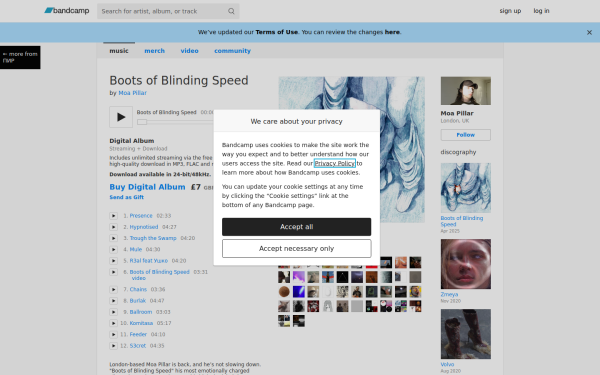Viewport: 600px width, 375px height.
Task: Open the Volvo album link
Action: click(447, 365)
